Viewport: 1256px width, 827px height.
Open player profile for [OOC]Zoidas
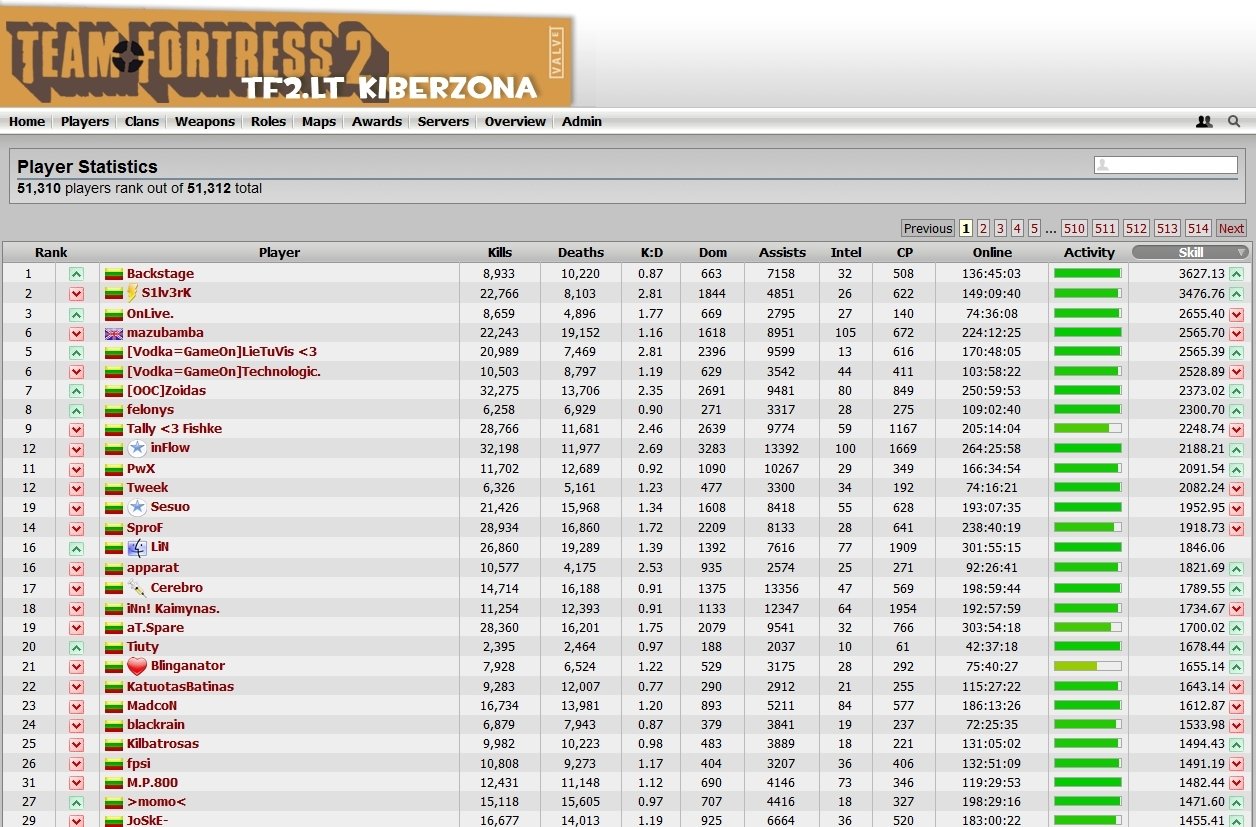(166, 390)
